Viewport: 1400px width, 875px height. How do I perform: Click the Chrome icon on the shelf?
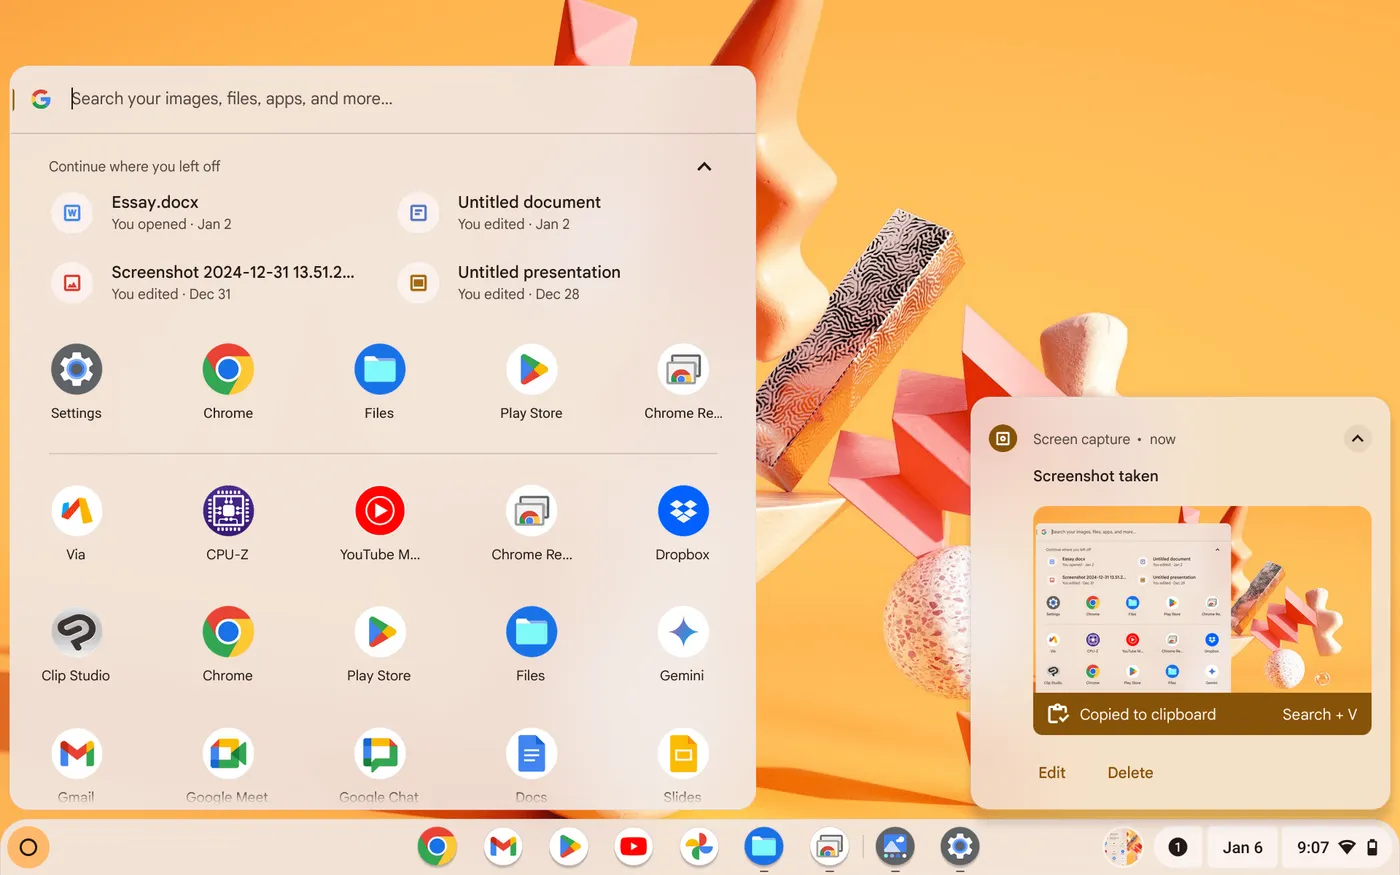[x=437, y=847]
